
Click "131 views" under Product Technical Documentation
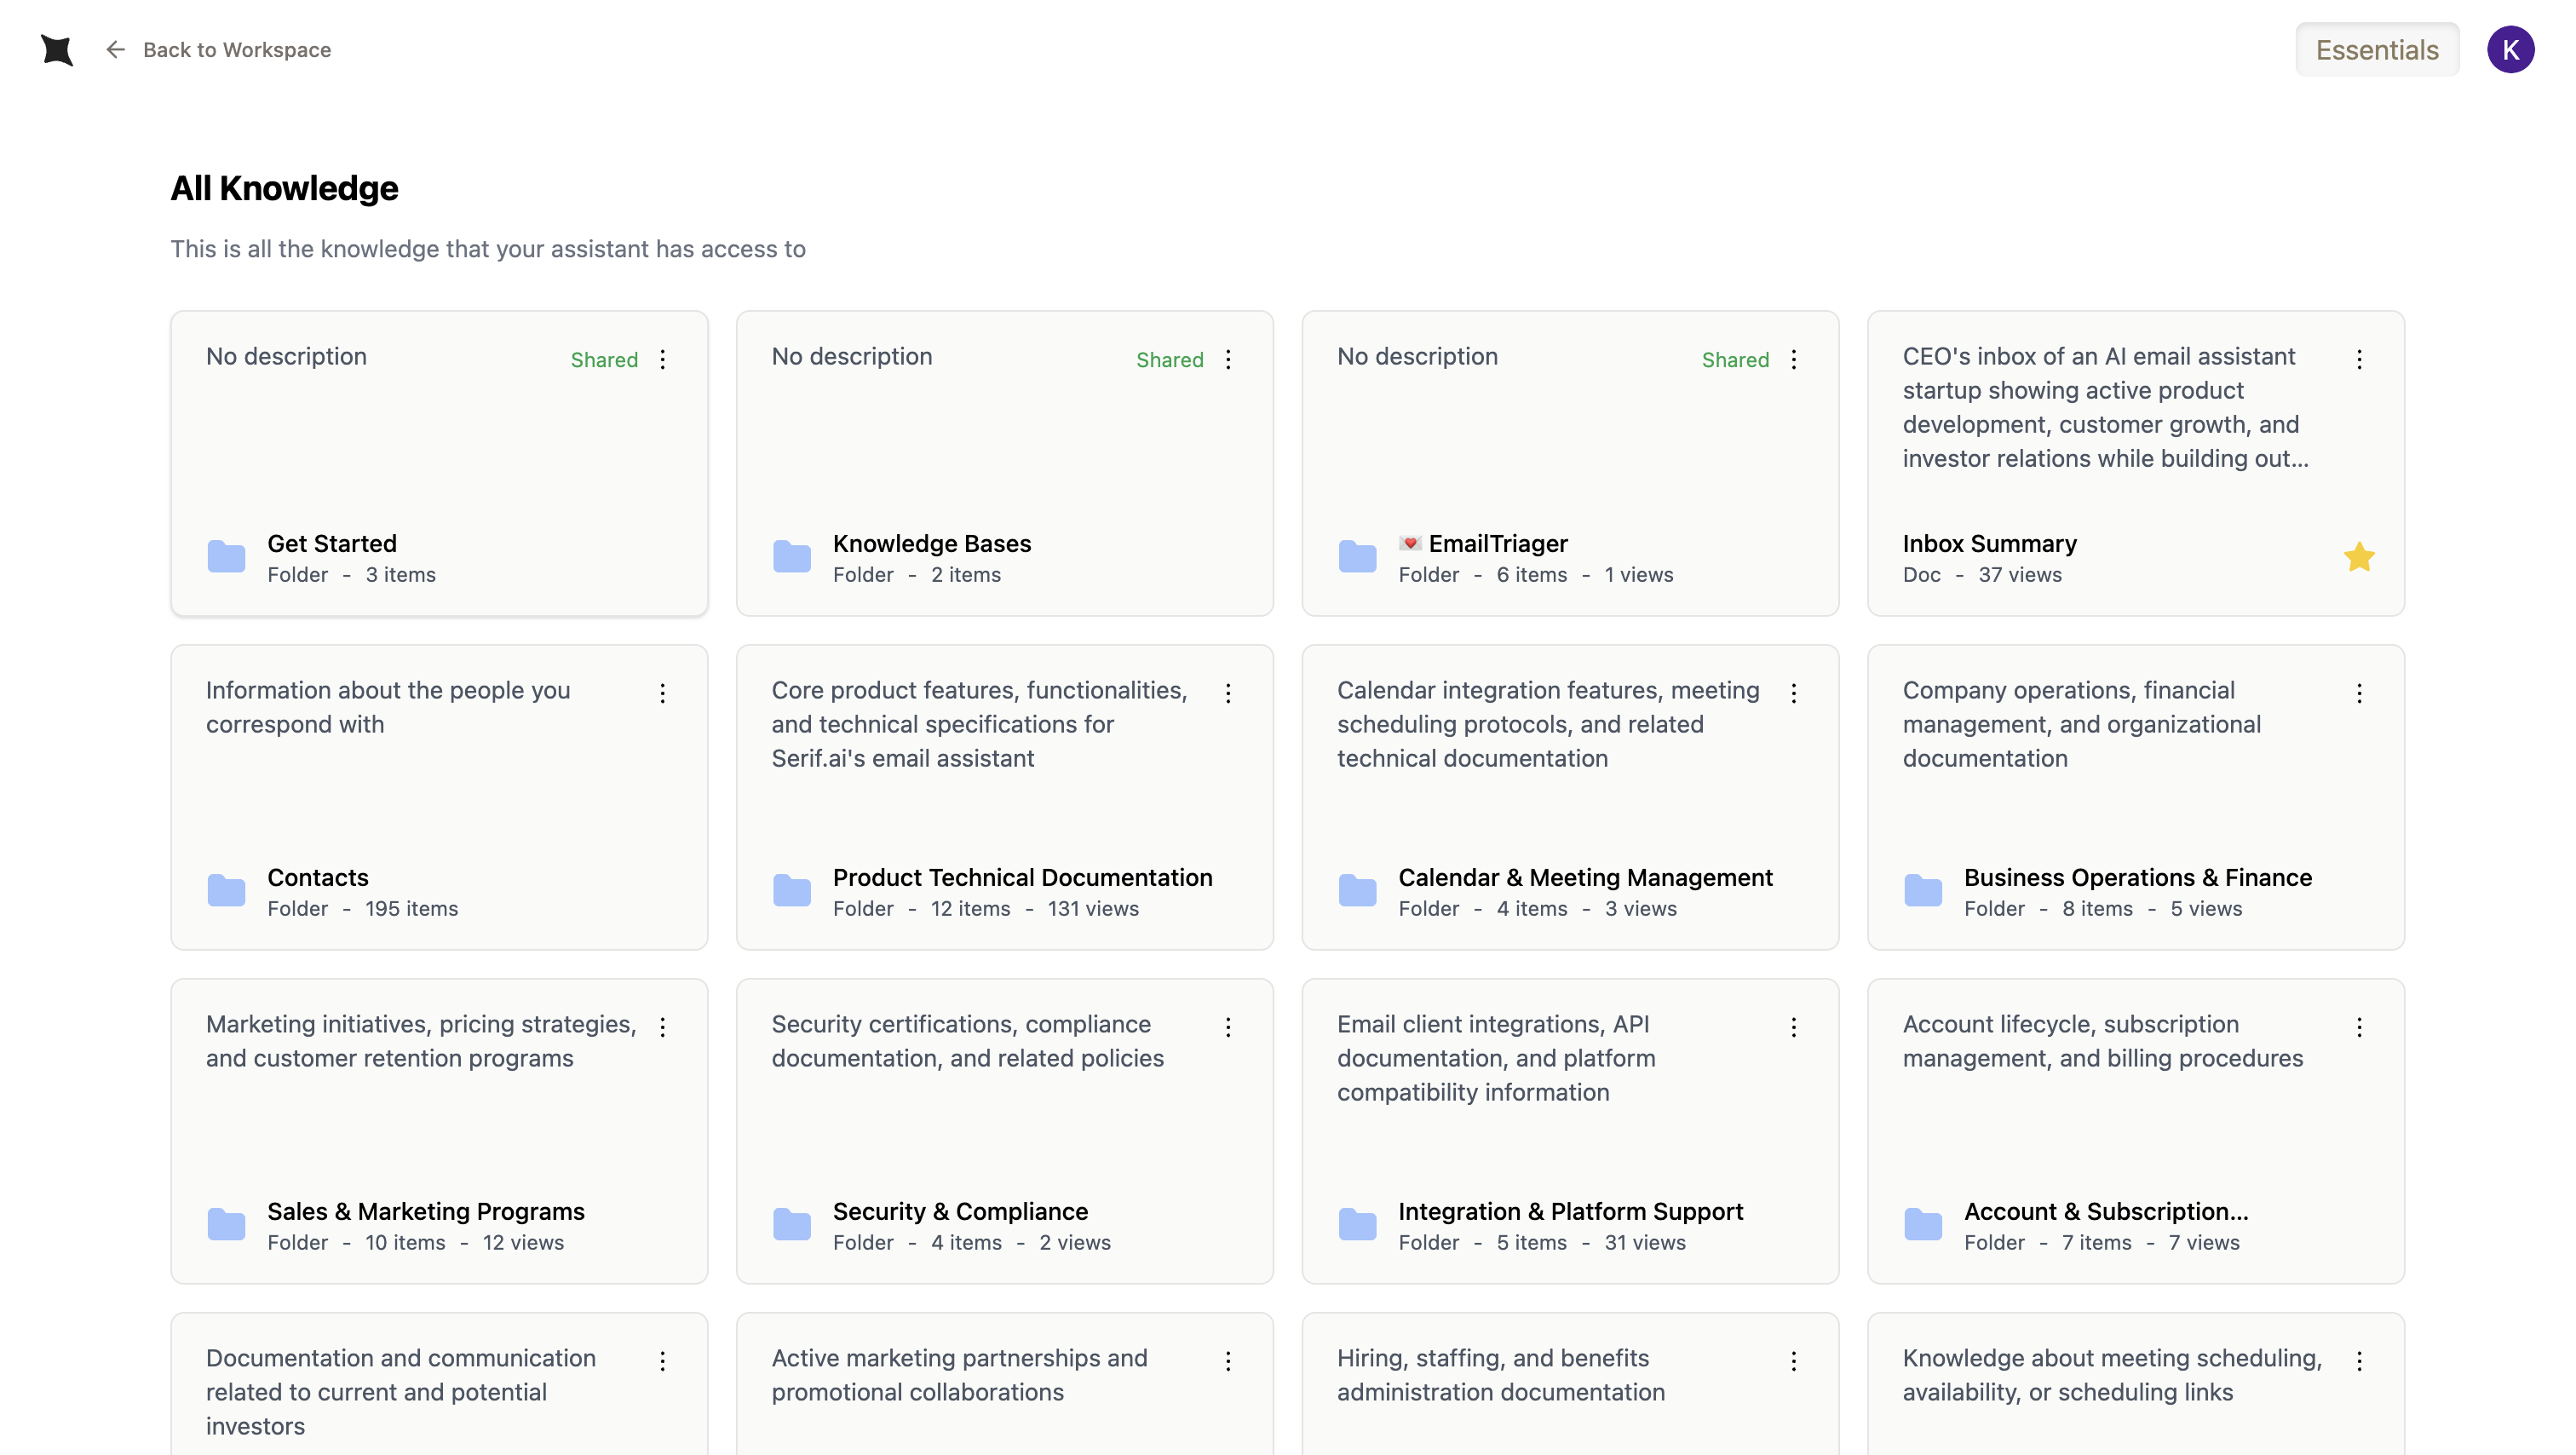[x=1093, y=909]
